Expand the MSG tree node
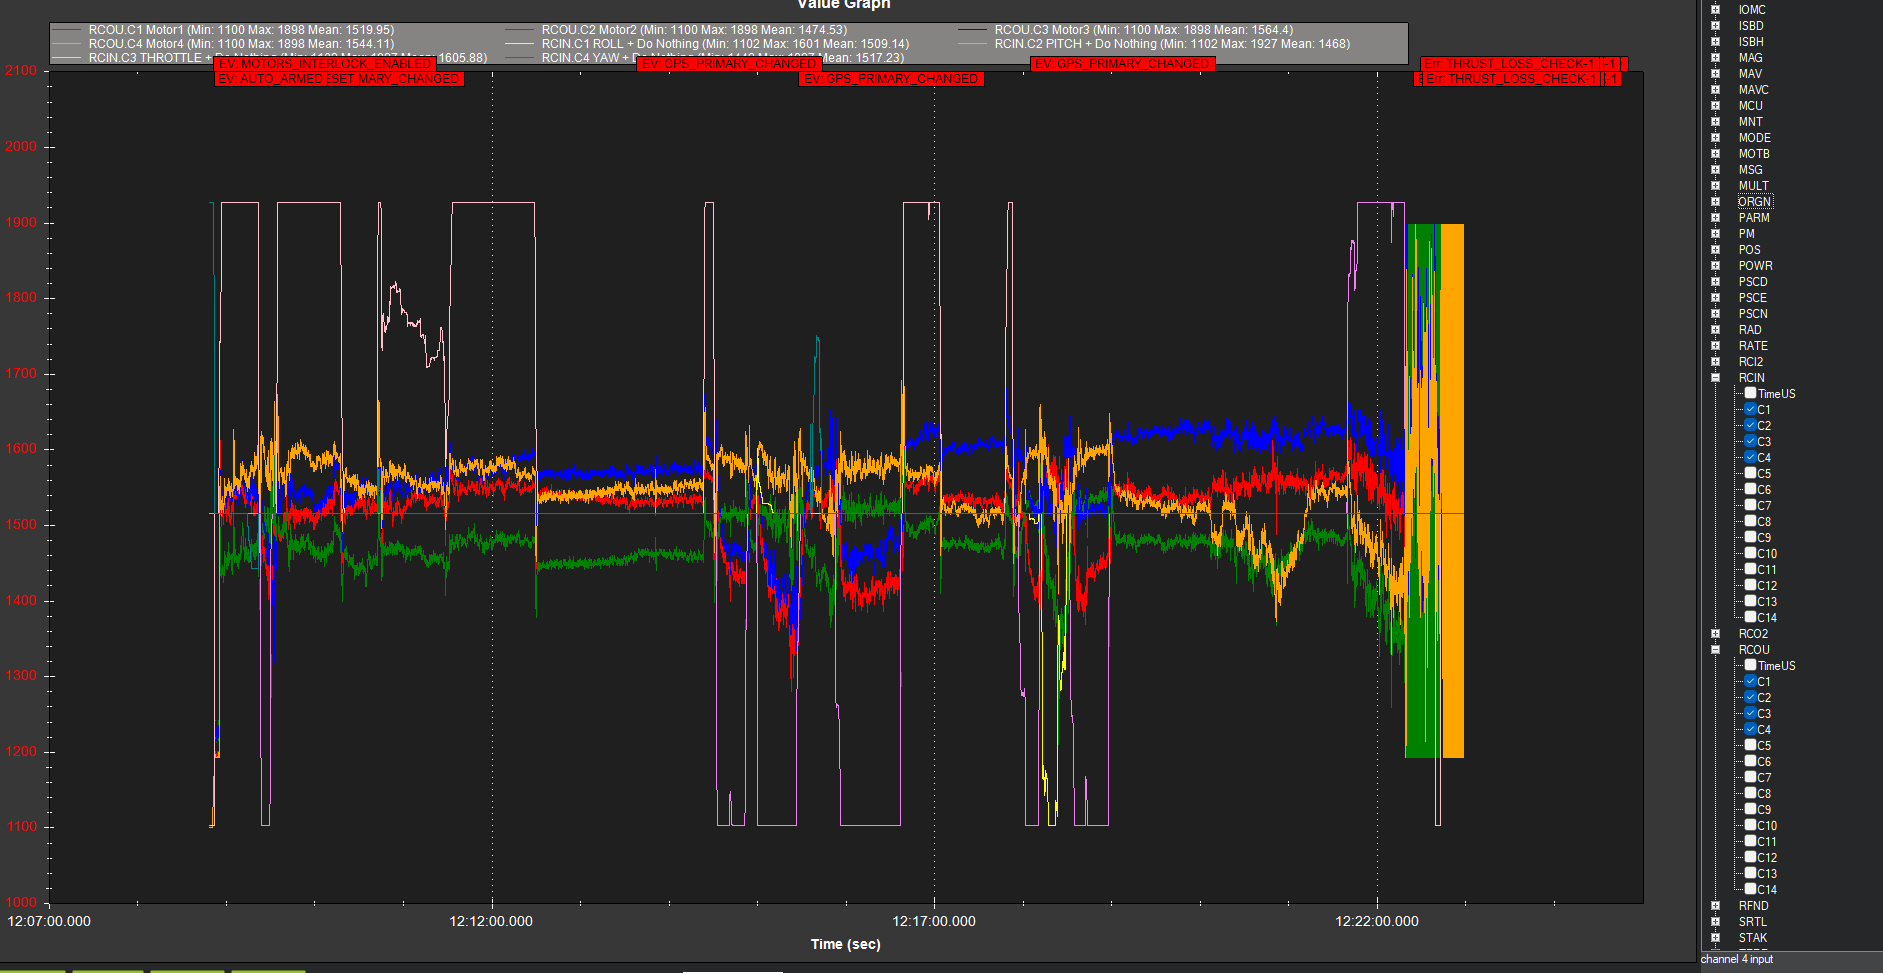The width and height of the screenshot is (1883, 973). point(1715,170)
